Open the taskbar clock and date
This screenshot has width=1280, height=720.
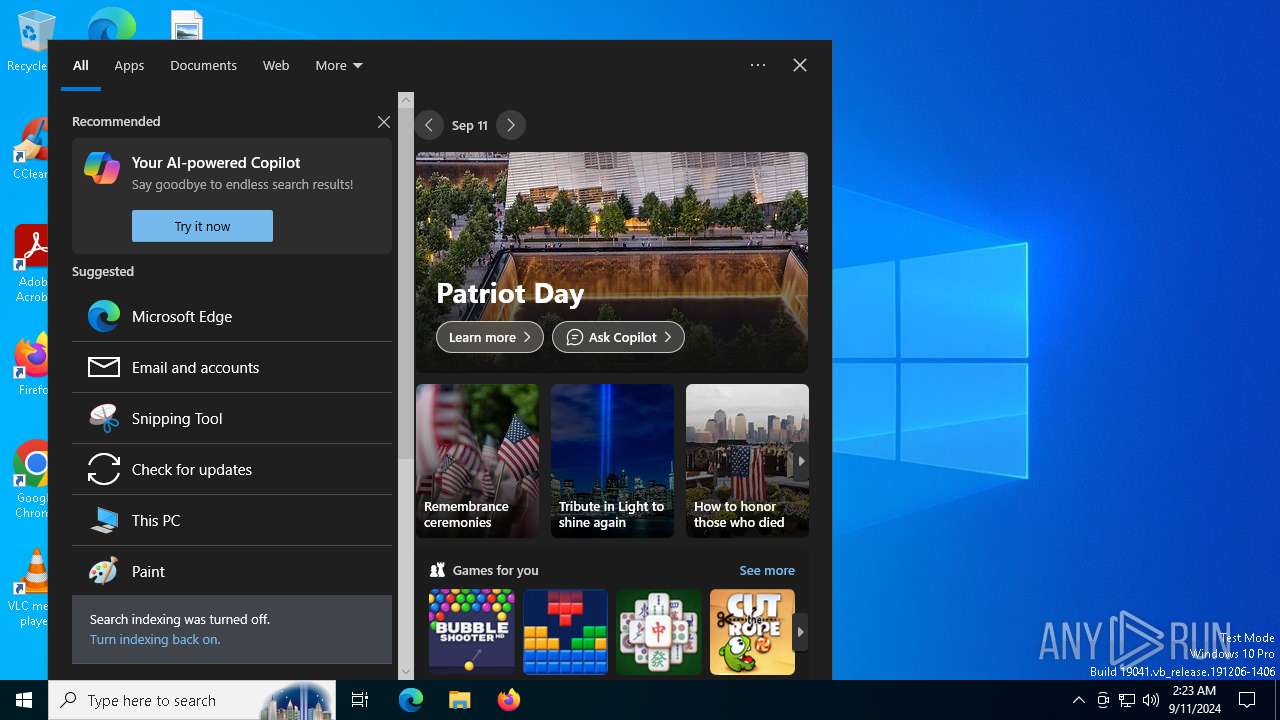tap(1194, 700)
